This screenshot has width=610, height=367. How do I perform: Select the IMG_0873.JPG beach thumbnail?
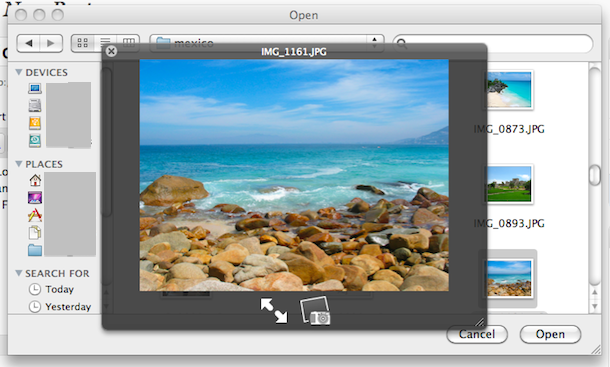510,90
